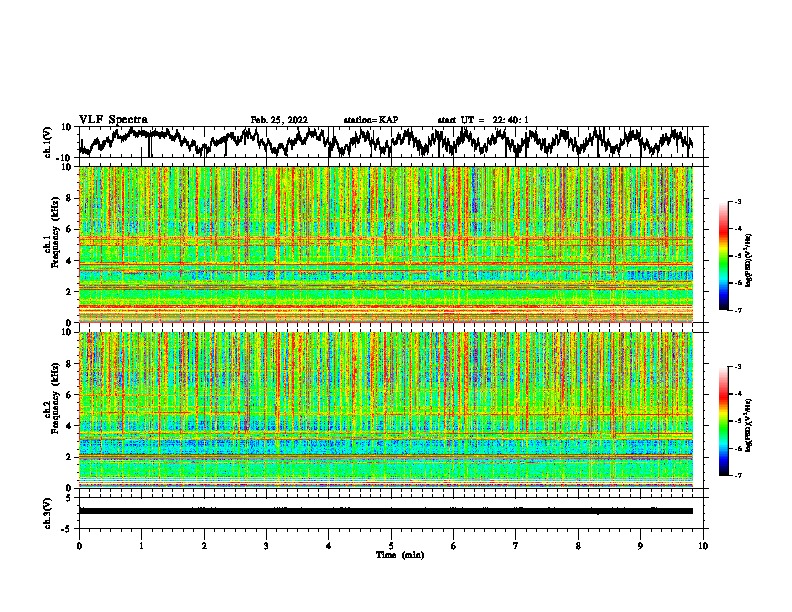Click the "8" kHz tick on ch.2 frequency axis
Image resolution: width=792 pixels, height=612 pixels.
[69, 364]
